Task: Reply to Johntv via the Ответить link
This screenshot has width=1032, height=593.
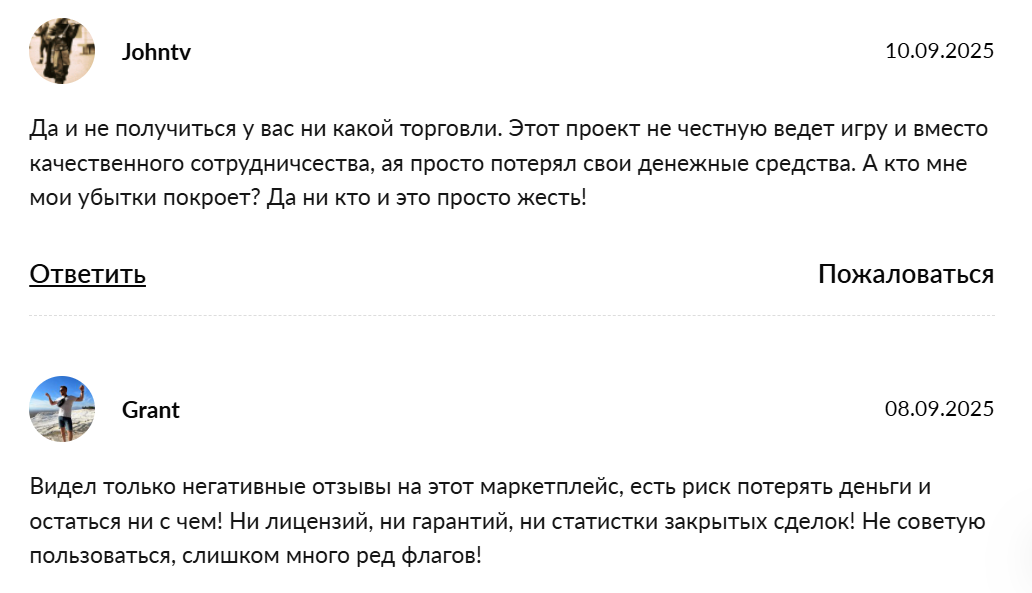Action: click(88, 274)
